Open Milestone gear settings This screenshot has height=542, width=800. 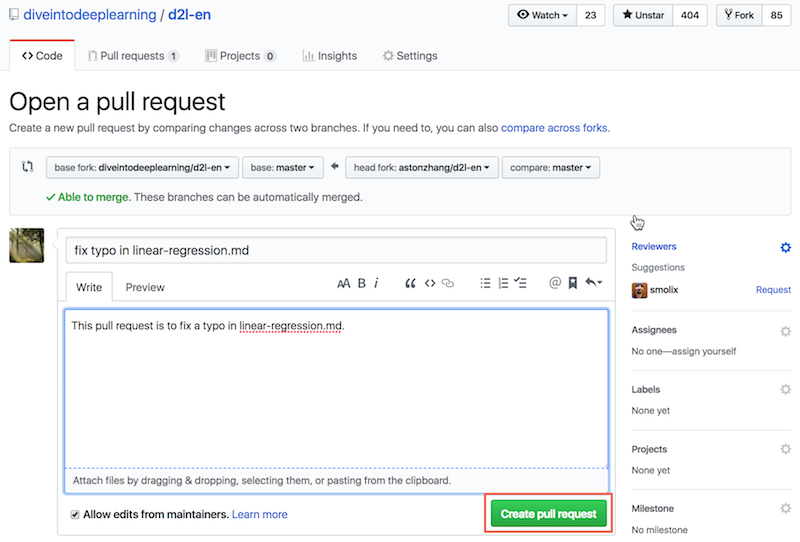coord(786,508)
